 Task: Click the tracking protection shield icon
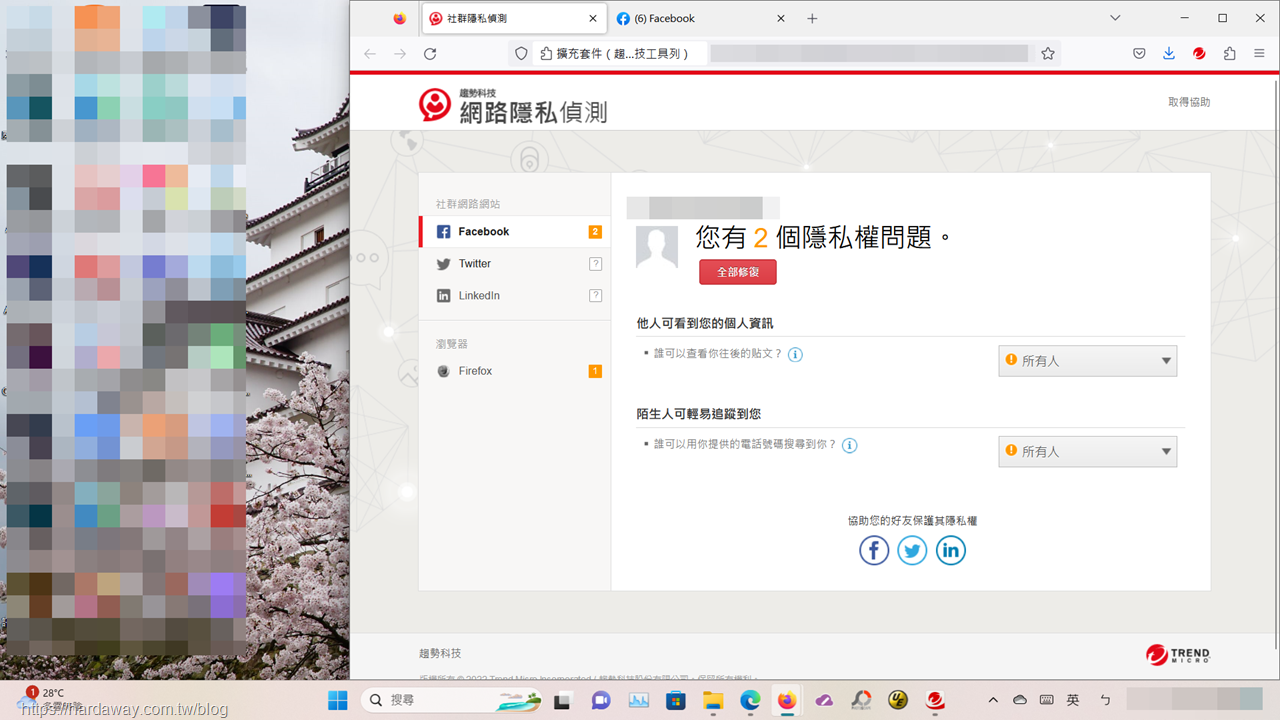point(520,54)
